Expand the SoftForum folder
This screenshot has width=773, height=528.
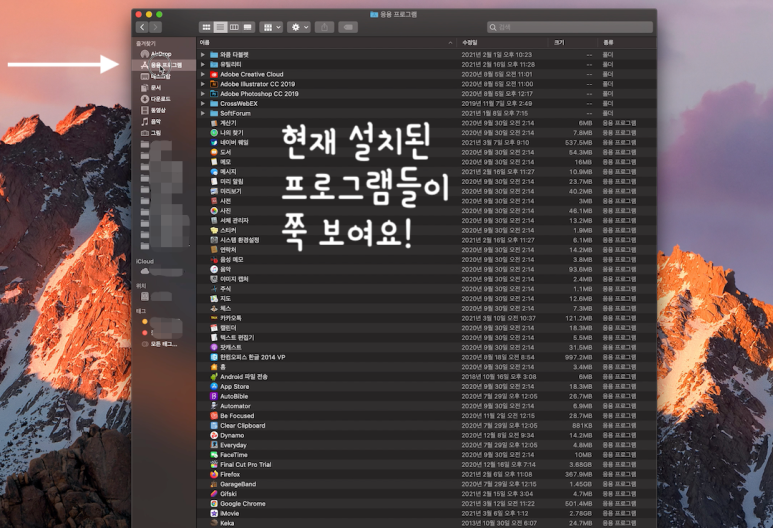[203, 113]
